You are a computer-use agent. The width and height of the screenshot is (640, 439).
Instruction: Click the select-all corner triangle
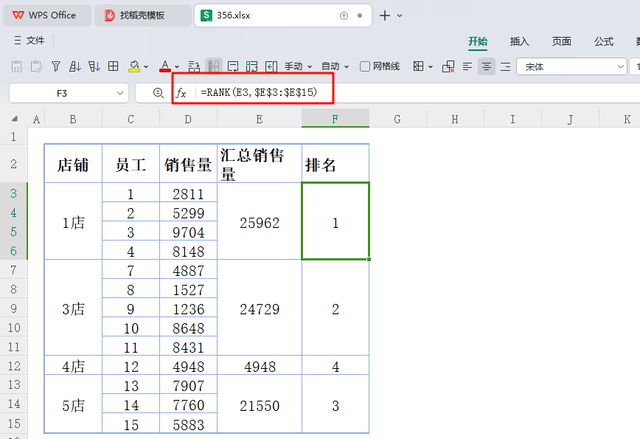point(15,119)
